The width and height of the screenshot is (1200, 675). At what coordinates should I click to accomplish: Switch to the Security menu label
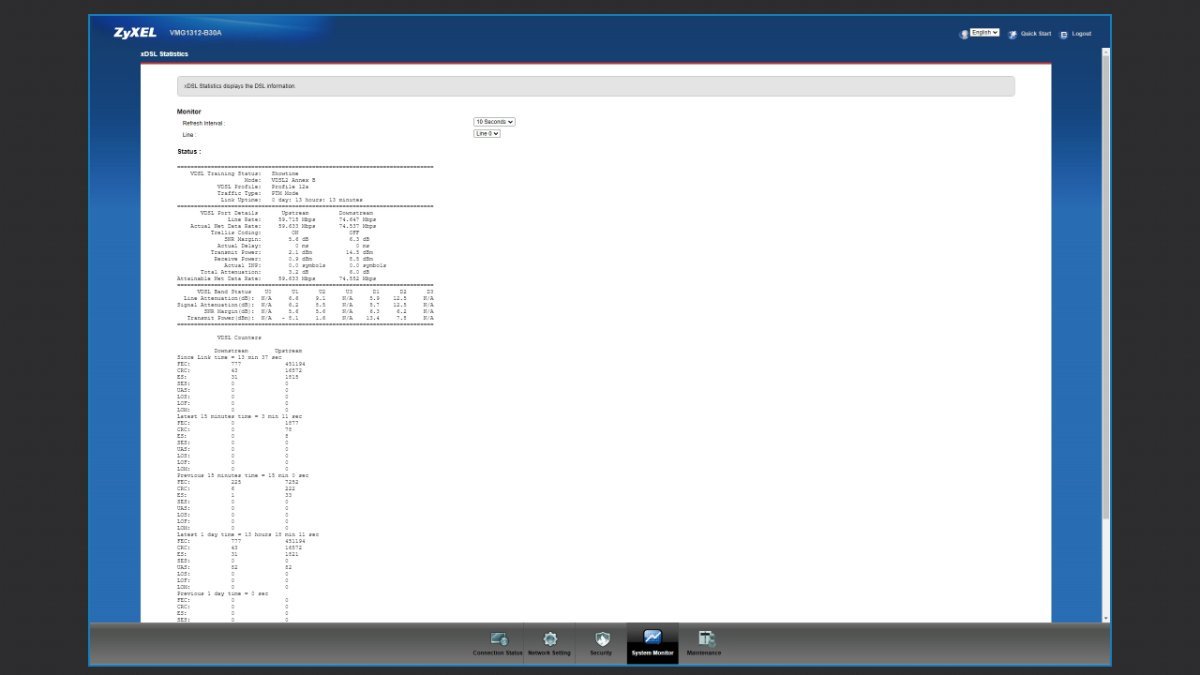tap(601, 653)
